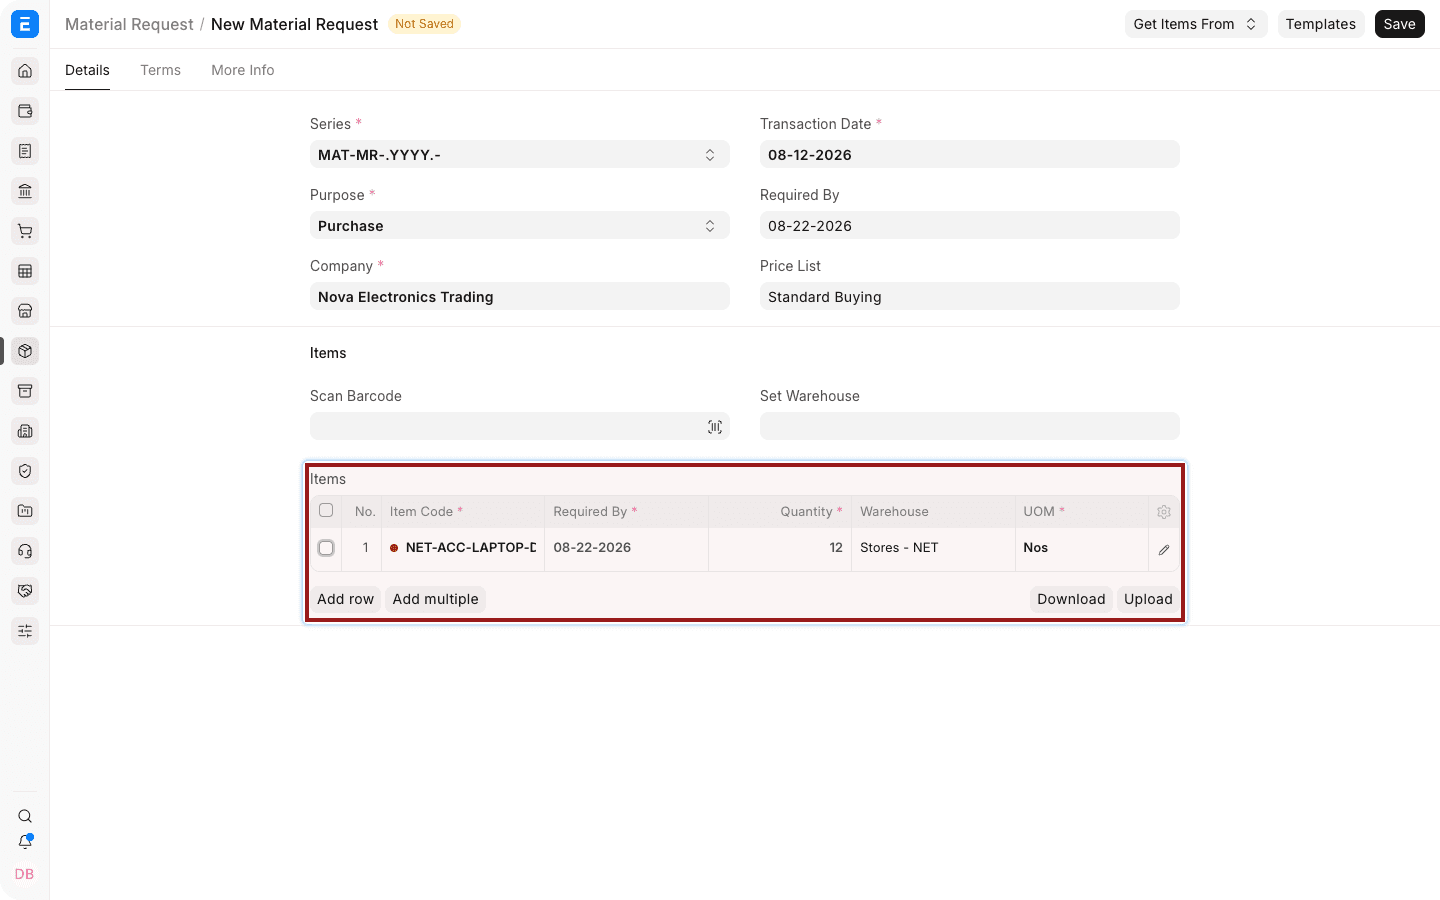Click the Price List field
Viewport: 1440px width, 900px height.
[x=970, y=297]
